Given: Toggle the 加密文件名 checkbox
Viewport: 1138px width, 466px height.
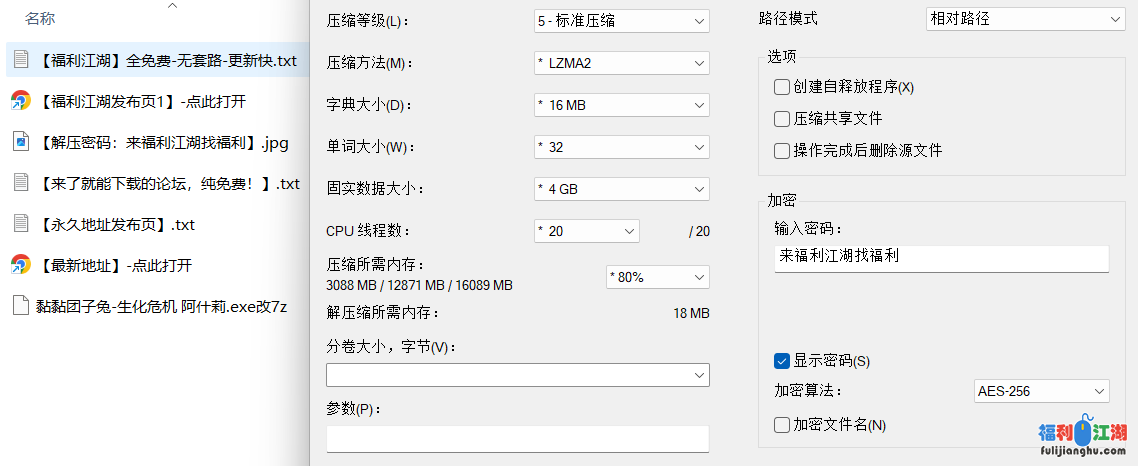Looking at the screenshot, I should 782,425.
